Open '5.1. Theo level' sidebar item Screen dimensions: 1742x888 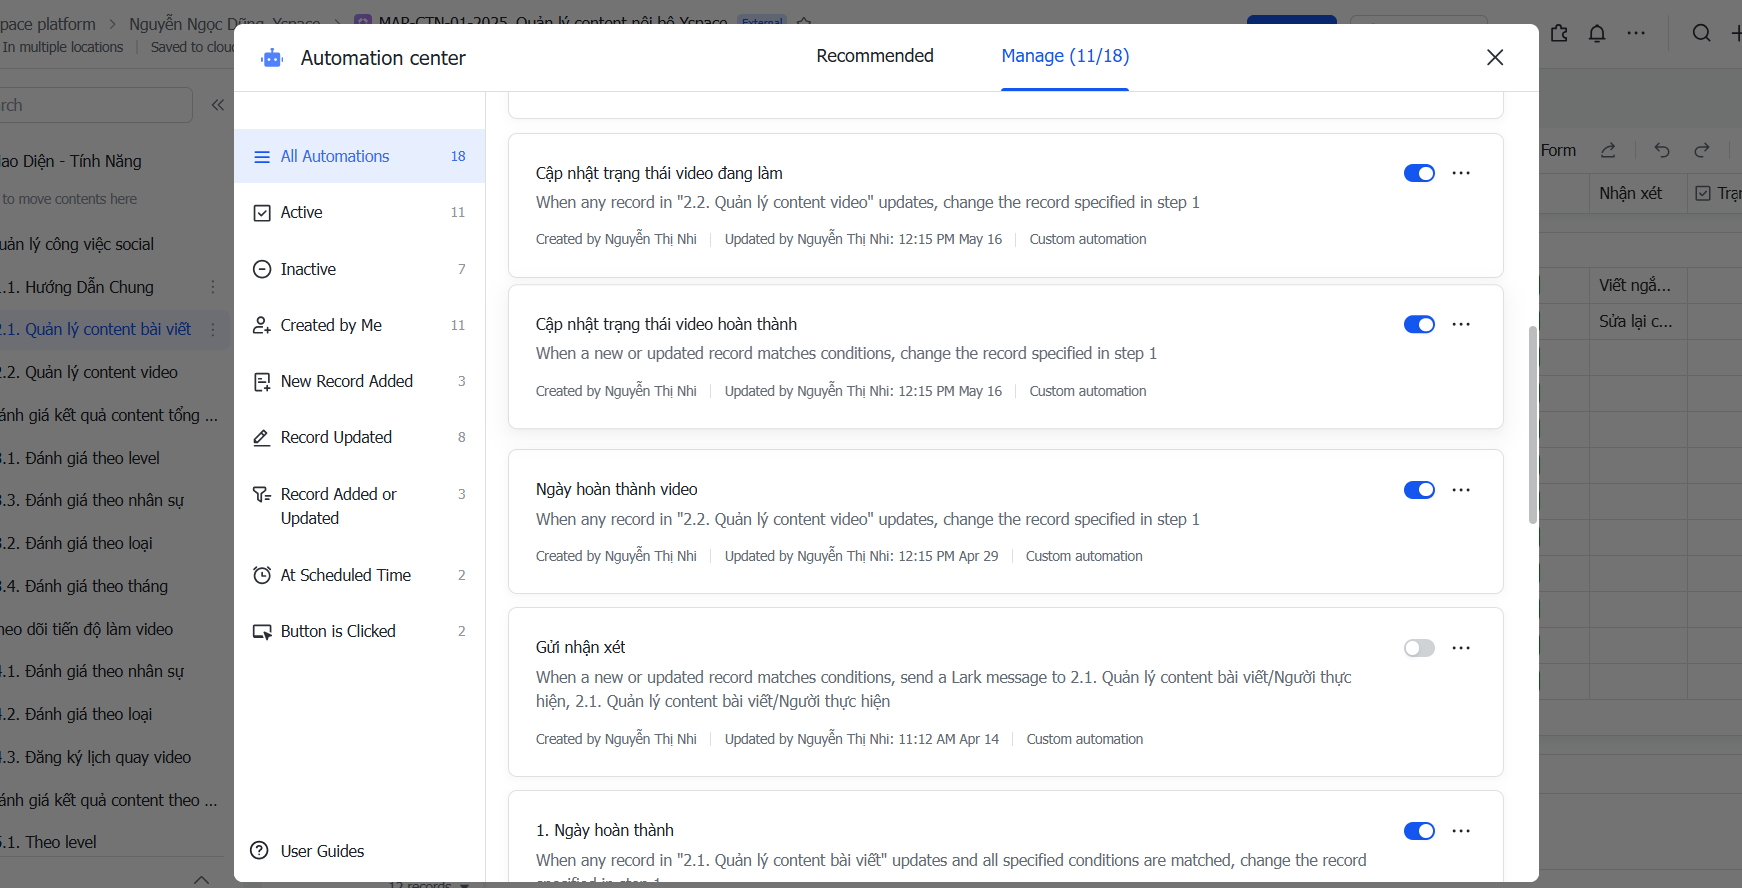tap(48, 842)
